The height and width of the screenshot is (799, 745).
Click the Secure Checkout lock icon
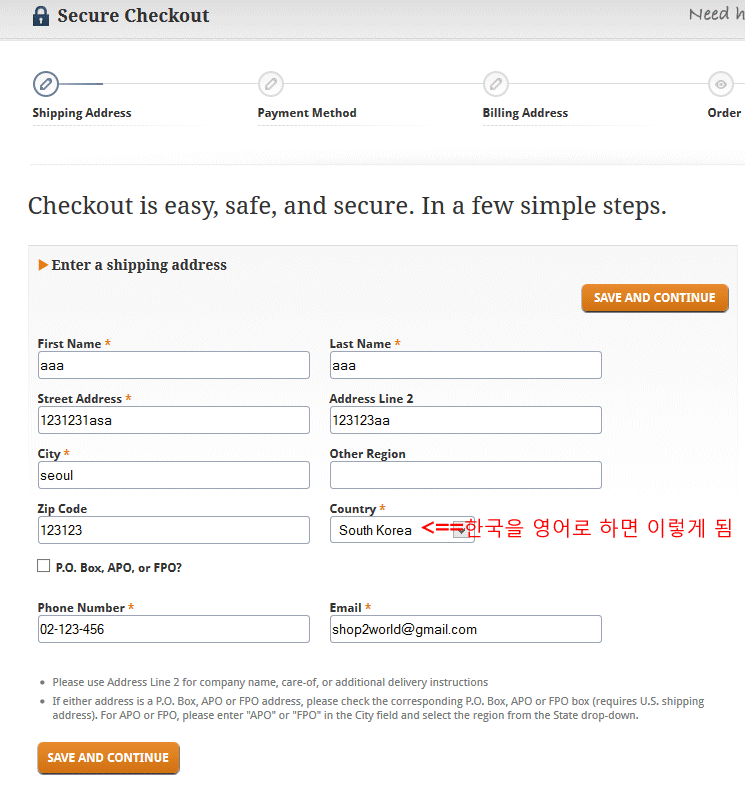tap(41, 16)
